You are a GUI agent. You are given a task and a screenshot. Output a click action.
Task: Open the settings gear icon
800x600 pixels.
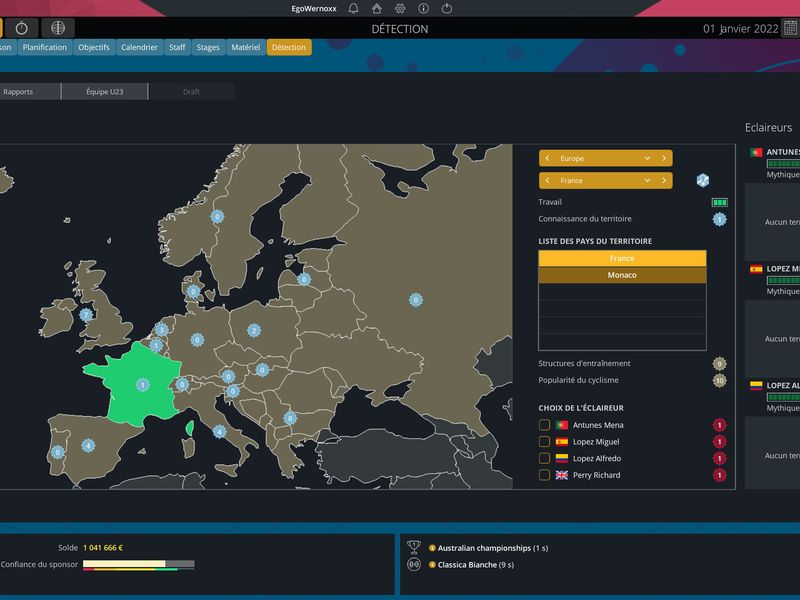(x=400, y=8)
